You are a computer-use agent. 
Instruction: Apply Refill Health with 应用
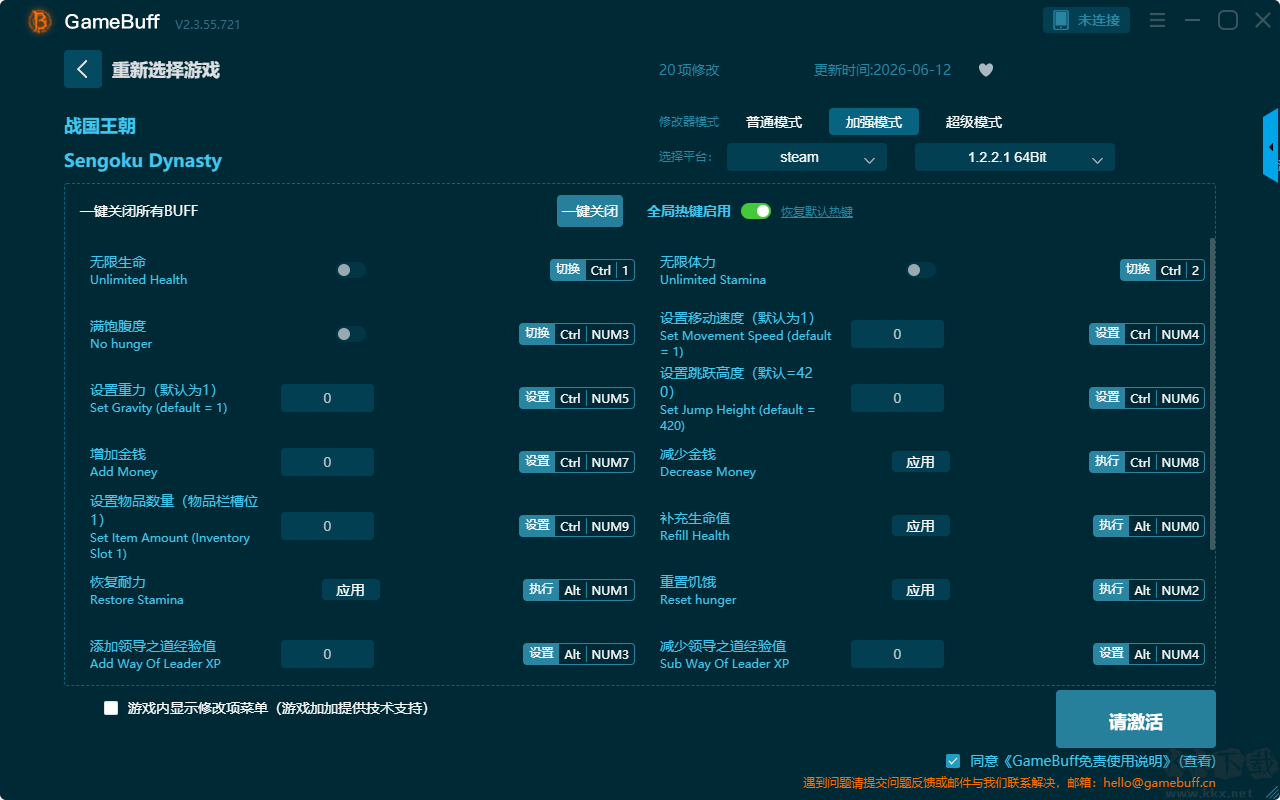pos(921,526)
